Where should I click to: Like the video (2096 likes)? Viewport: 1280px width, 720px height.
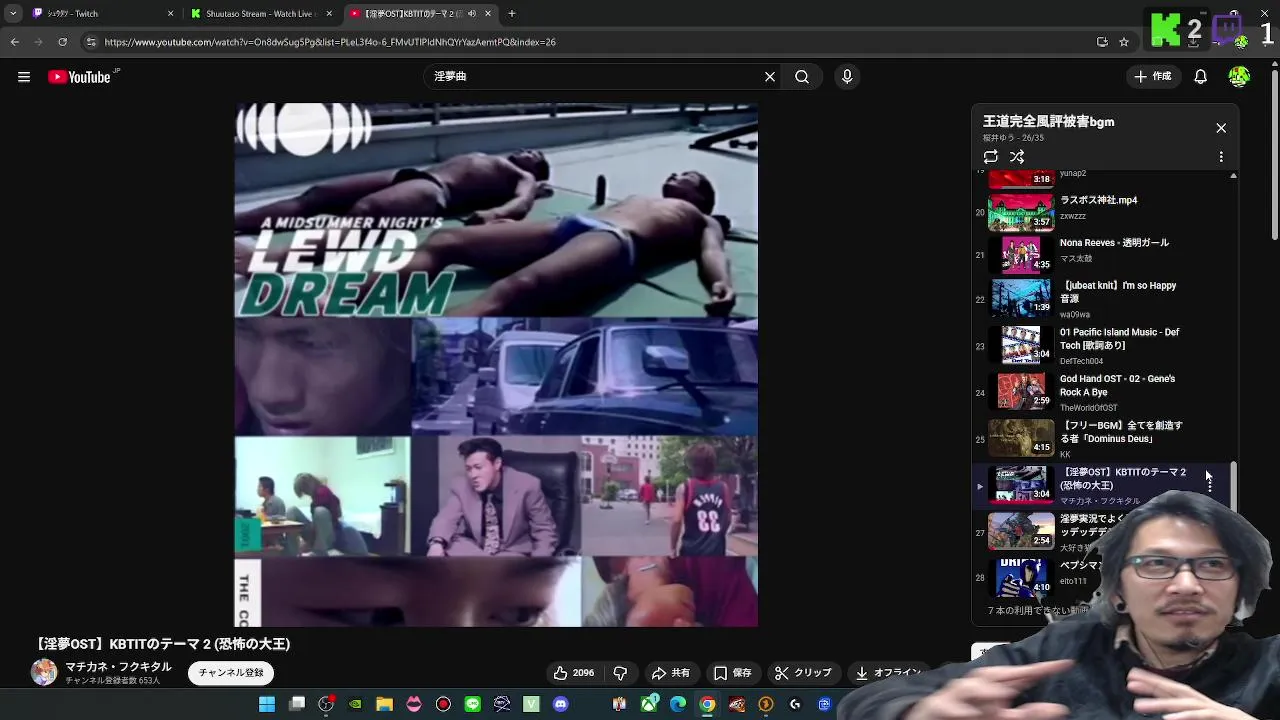(574, 673)
